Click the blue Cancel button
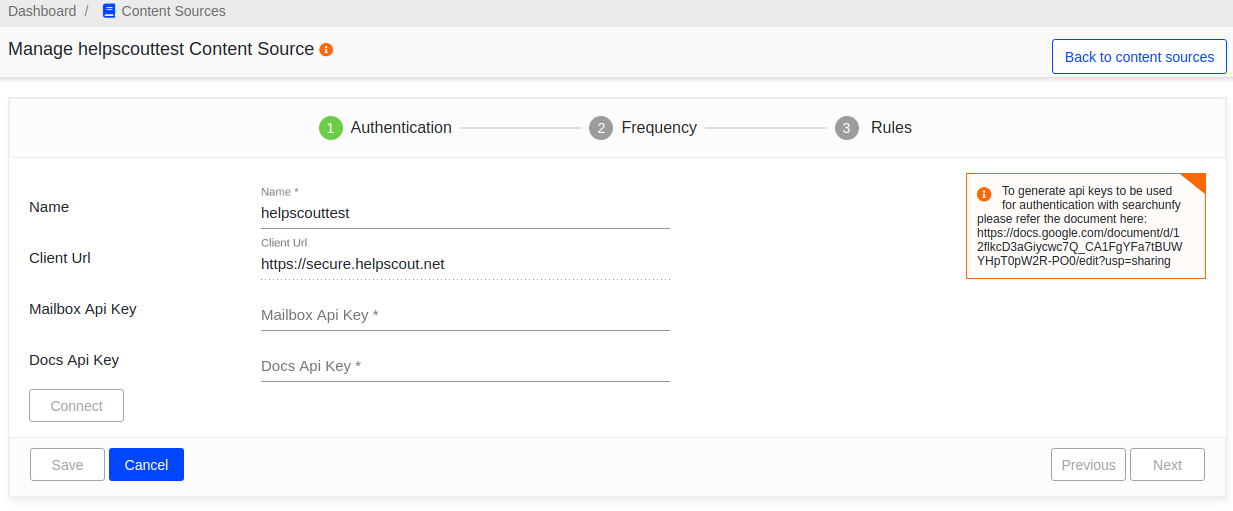Screen dimensions: 1233x511 pos(146,465)
